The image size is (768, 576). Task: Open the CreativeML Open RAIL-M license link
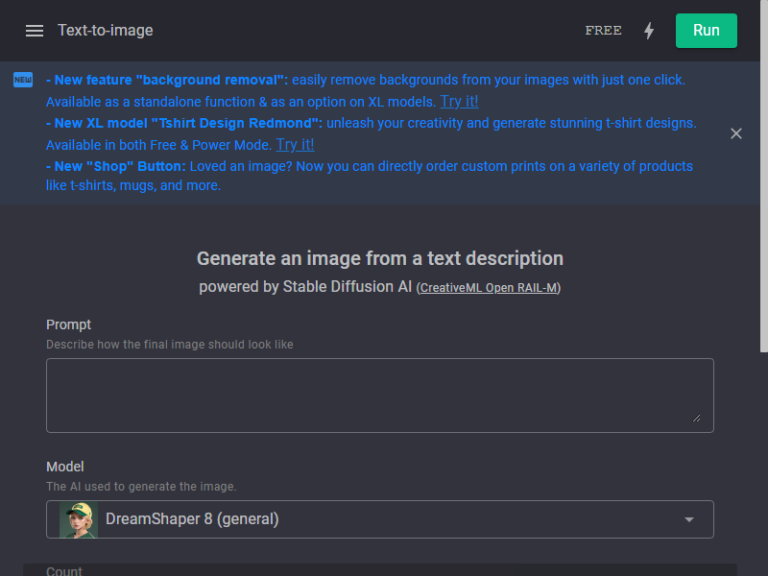488,288
